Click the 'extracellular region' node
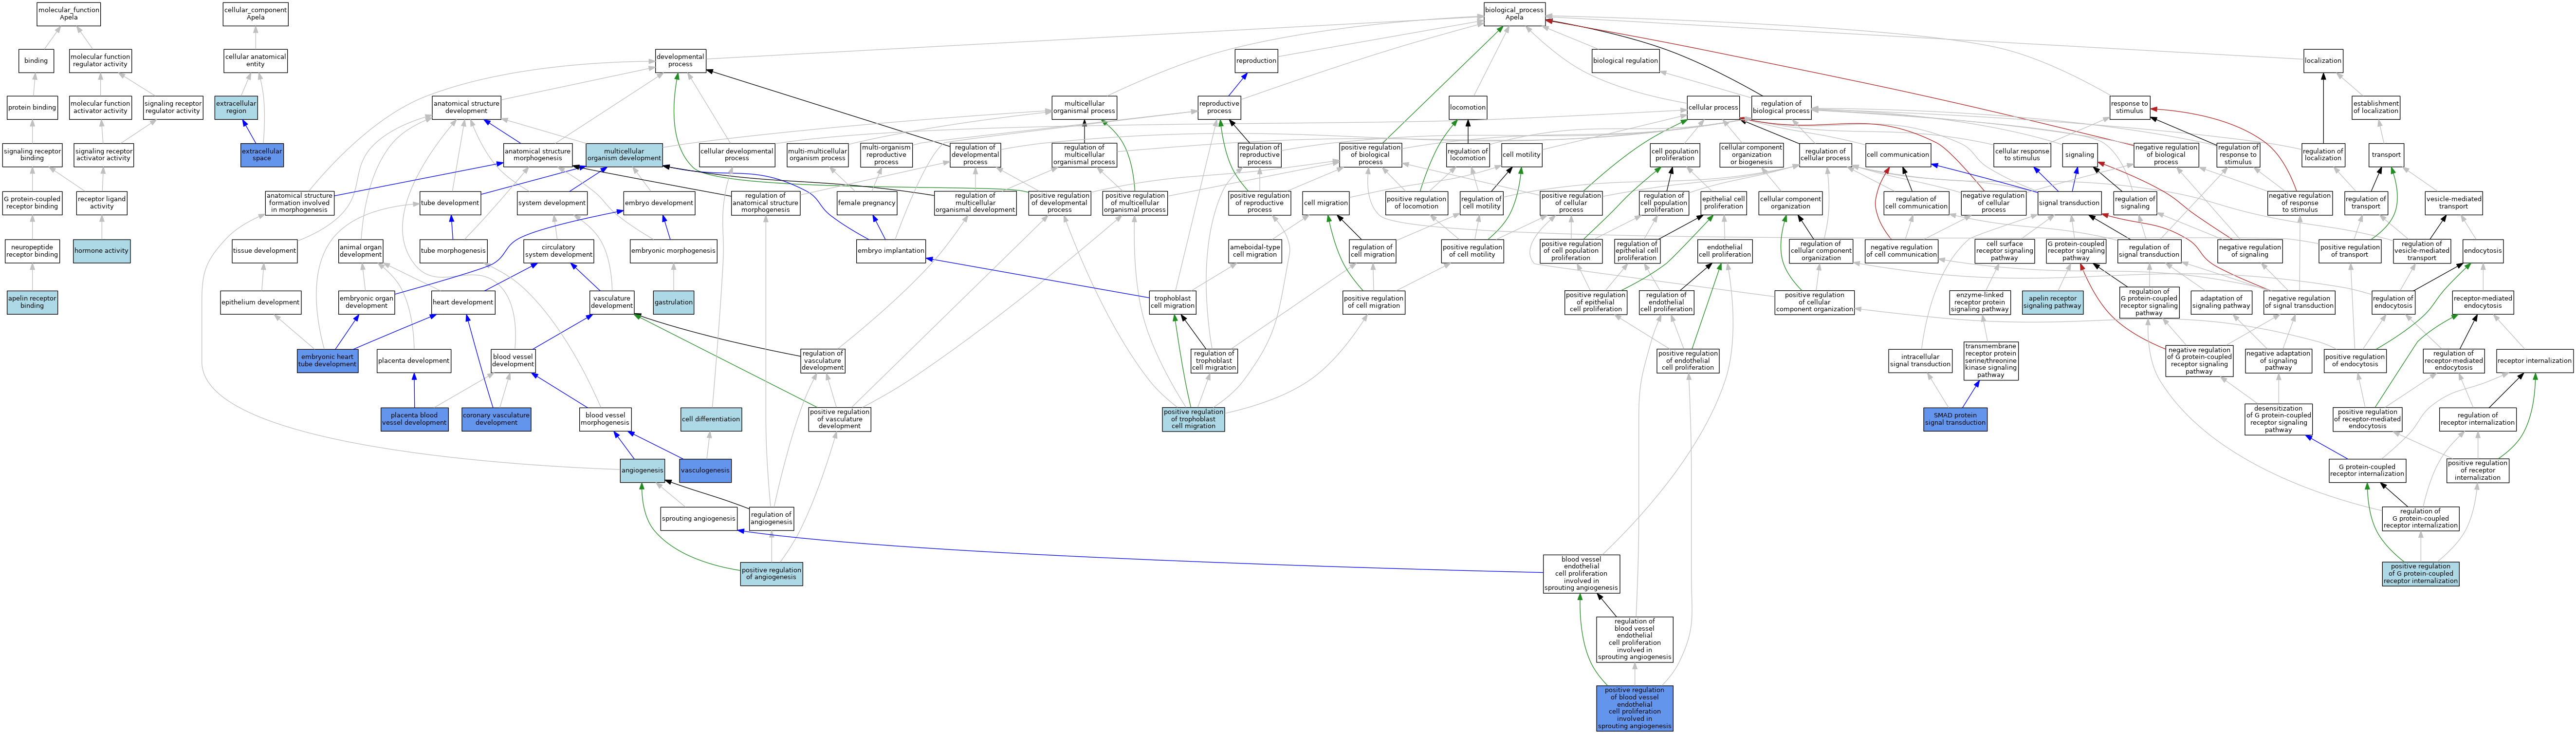 [x=236, y=108]
